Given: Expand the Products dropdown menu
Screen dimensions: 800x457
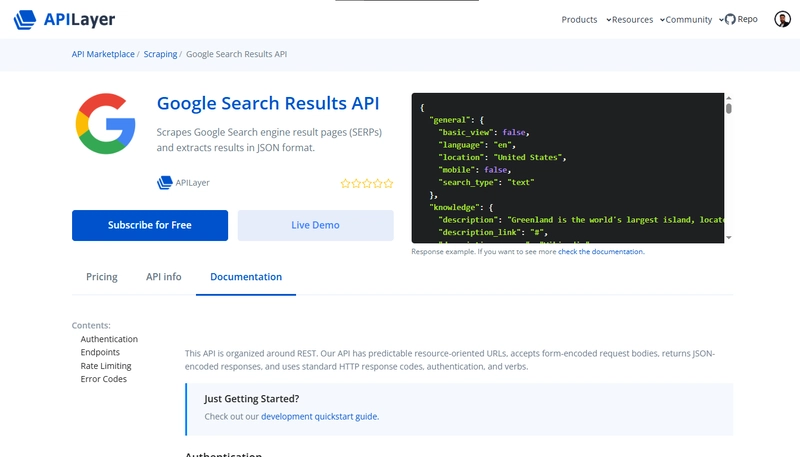Looking at the screenshot, I should tap(586, 19).
